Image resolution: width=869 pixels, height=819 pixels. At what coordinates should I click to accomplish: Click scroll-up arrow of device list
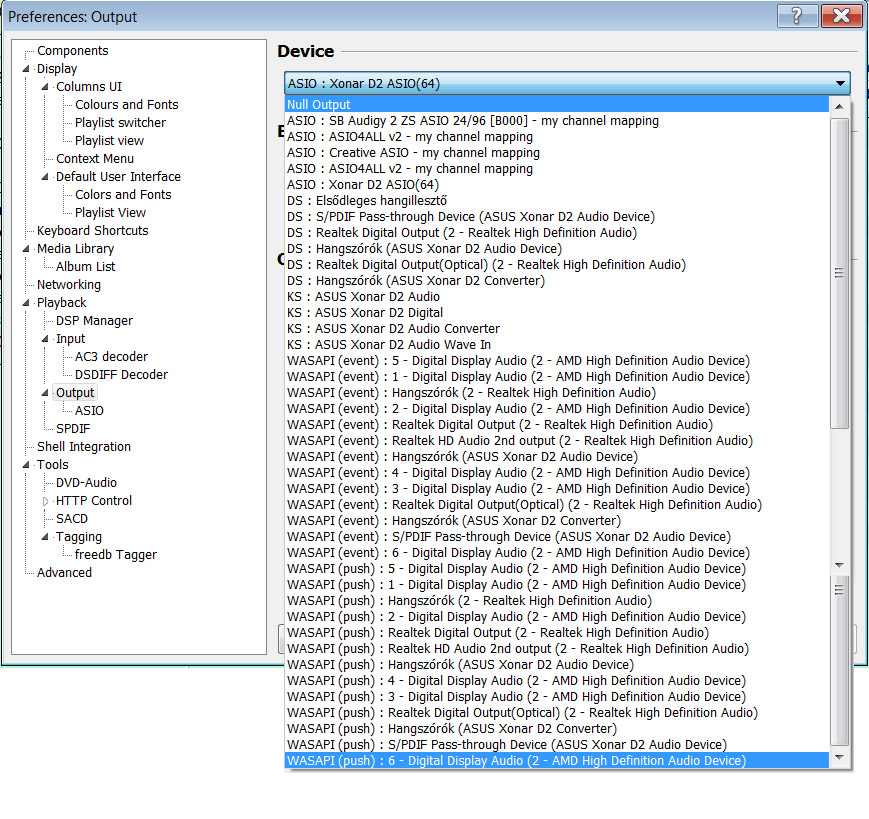pyautogui.click(x=839, y=106)
